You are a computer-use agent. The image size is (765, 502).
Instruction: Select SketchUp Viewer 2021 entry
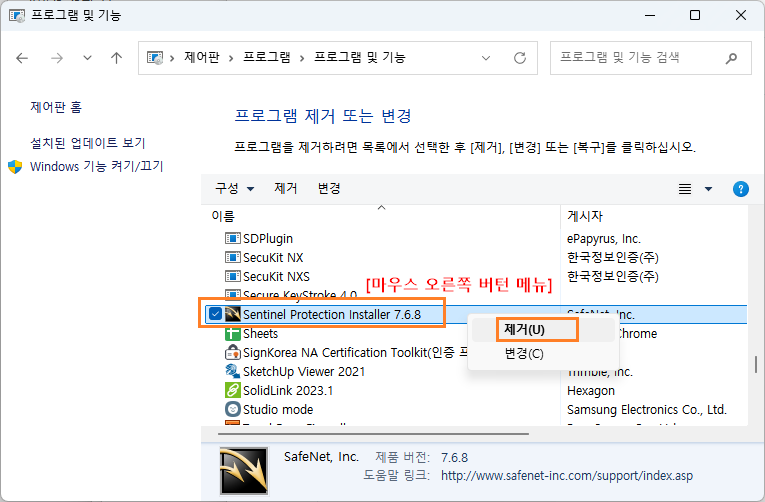(304, 372)
